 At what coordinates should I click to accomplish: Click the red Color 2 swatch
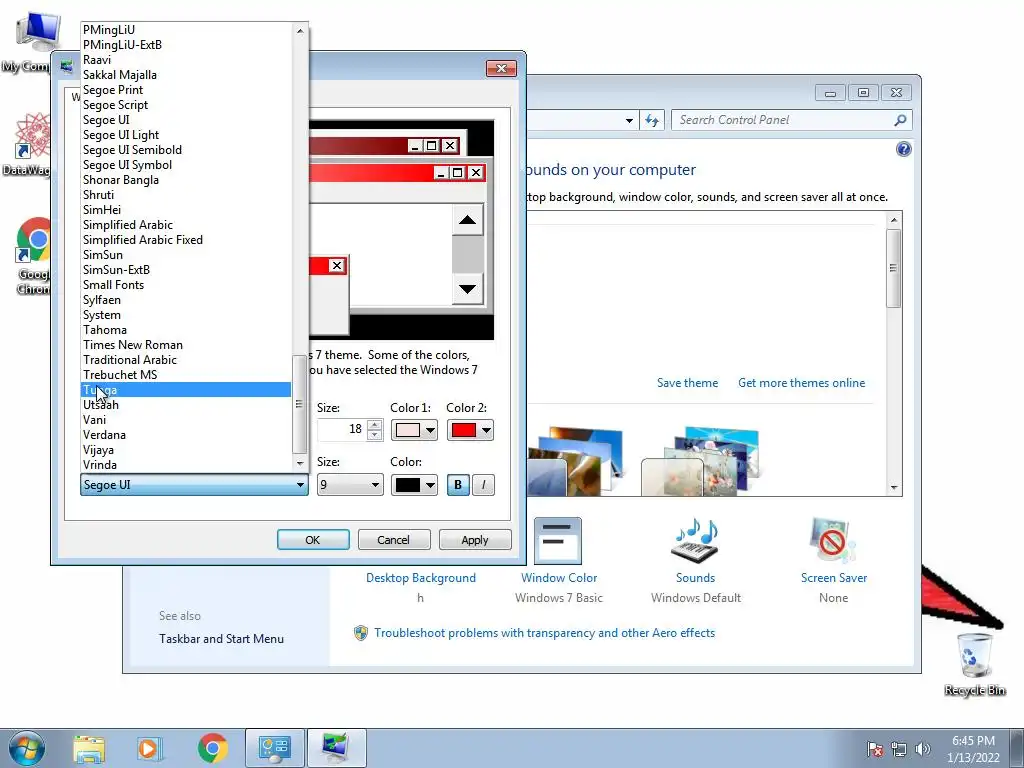[464, 430]
